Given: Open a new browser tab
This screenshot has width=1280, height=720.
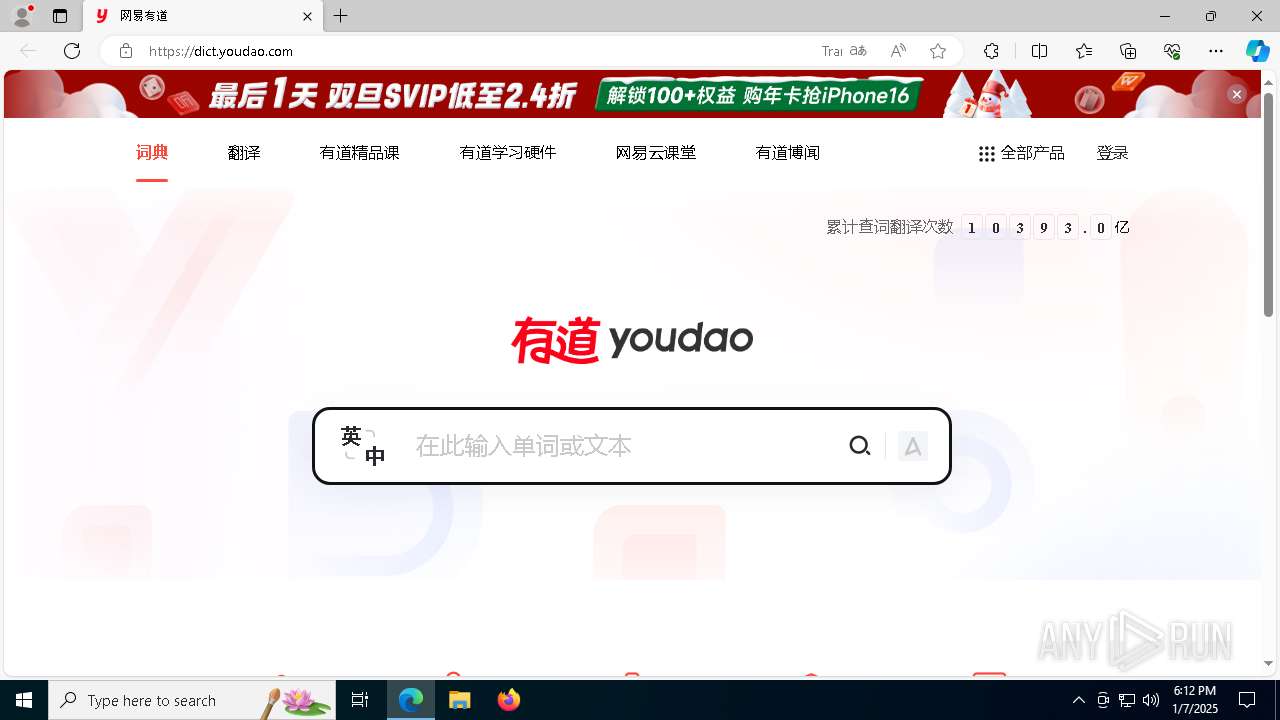Looking at the screenshot, I should [341, 16].
